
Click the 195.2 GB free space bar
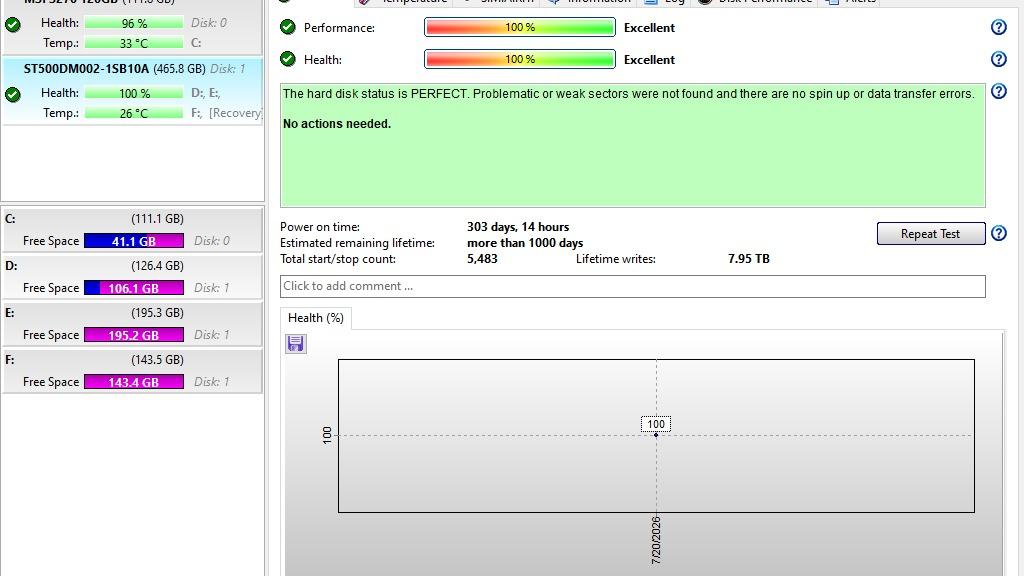tap(134, 335)
